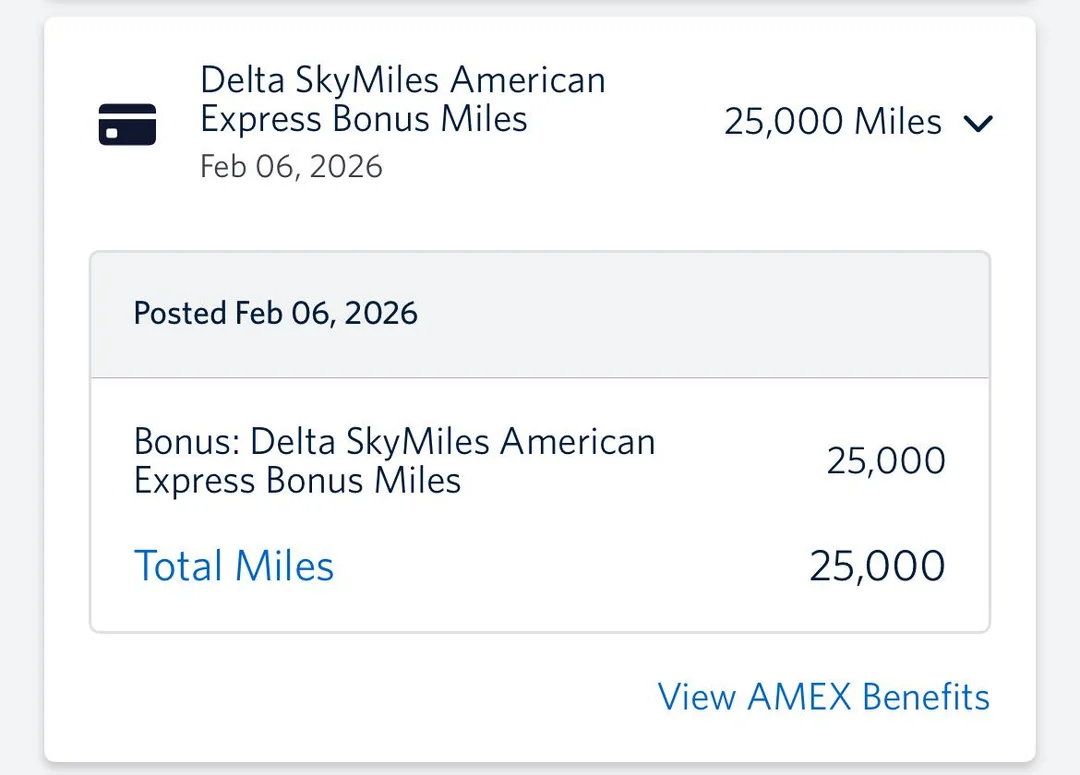Image resolution: width=1080 pixels, height=775 pixels.
Task: Click the AMEX word in benefits link
Action: coord(799,697)
